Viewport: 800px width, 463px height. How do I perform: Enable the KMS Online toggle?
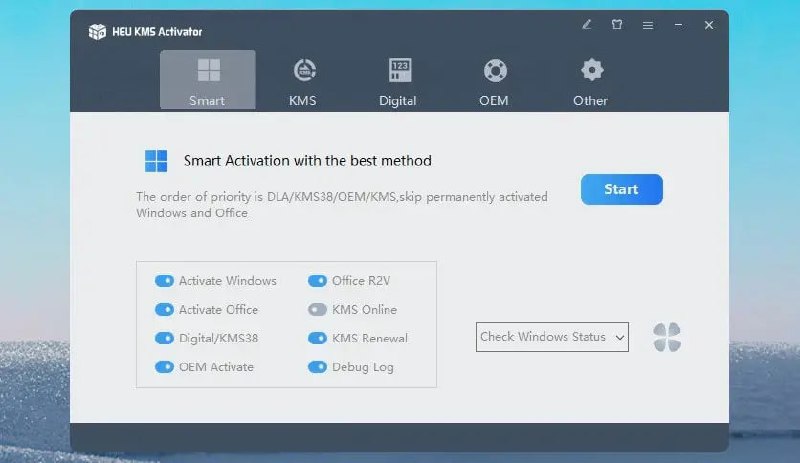[x=317, y=310]
